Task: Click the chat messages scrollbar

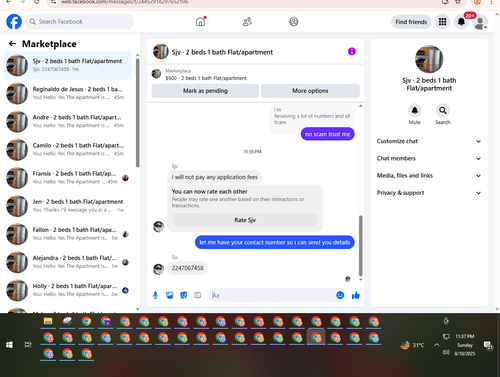Action: coord(360,246)
